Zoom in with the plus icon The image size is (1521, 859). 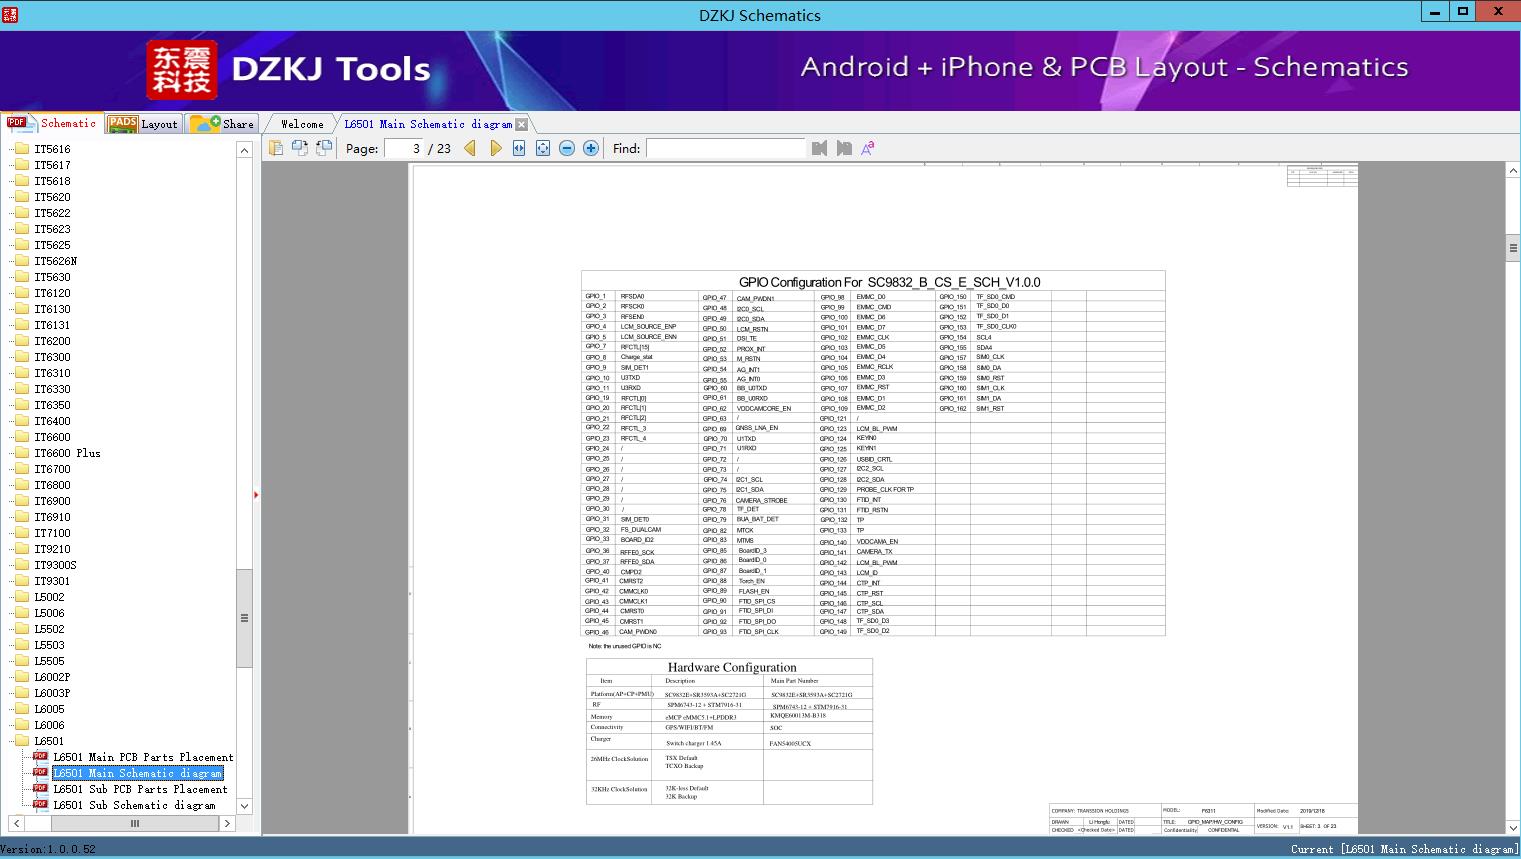591,148
